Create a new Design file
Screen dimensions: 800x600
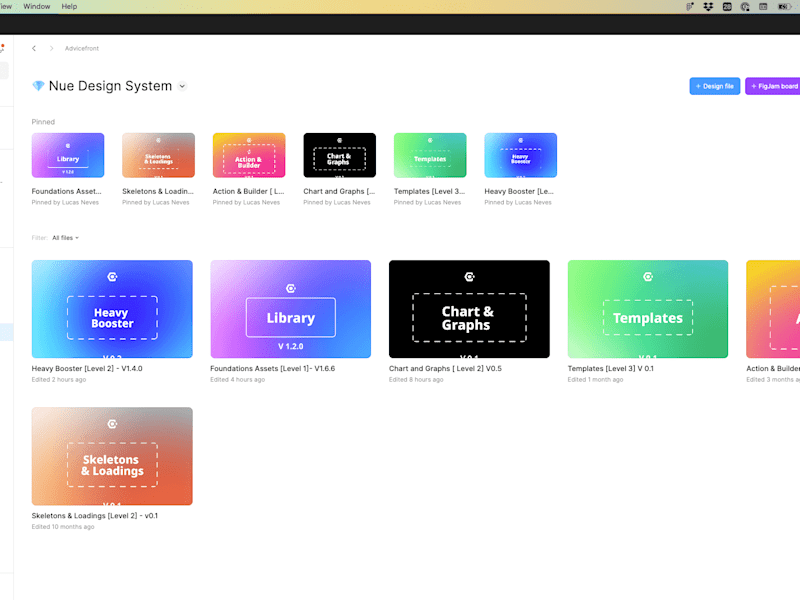click(x=714, y=86)
